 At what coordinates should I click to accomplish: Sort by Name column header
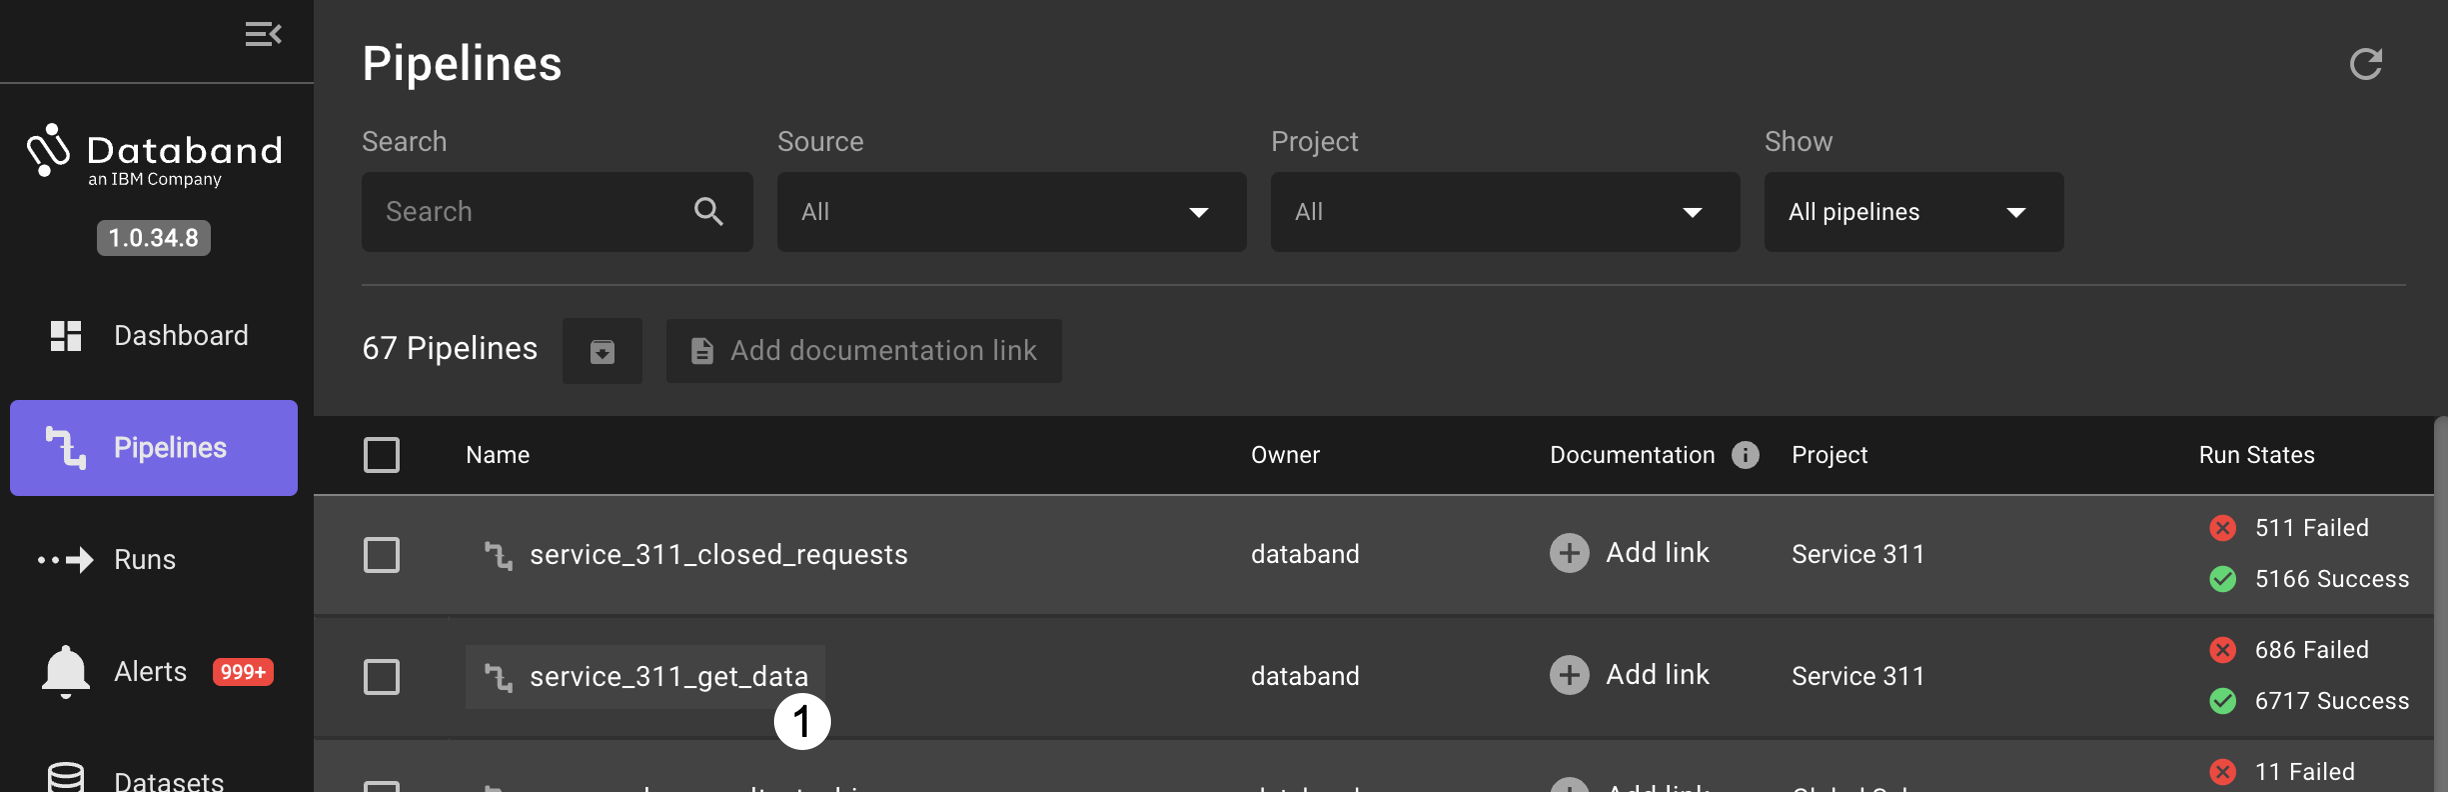[x=498, y=455]
